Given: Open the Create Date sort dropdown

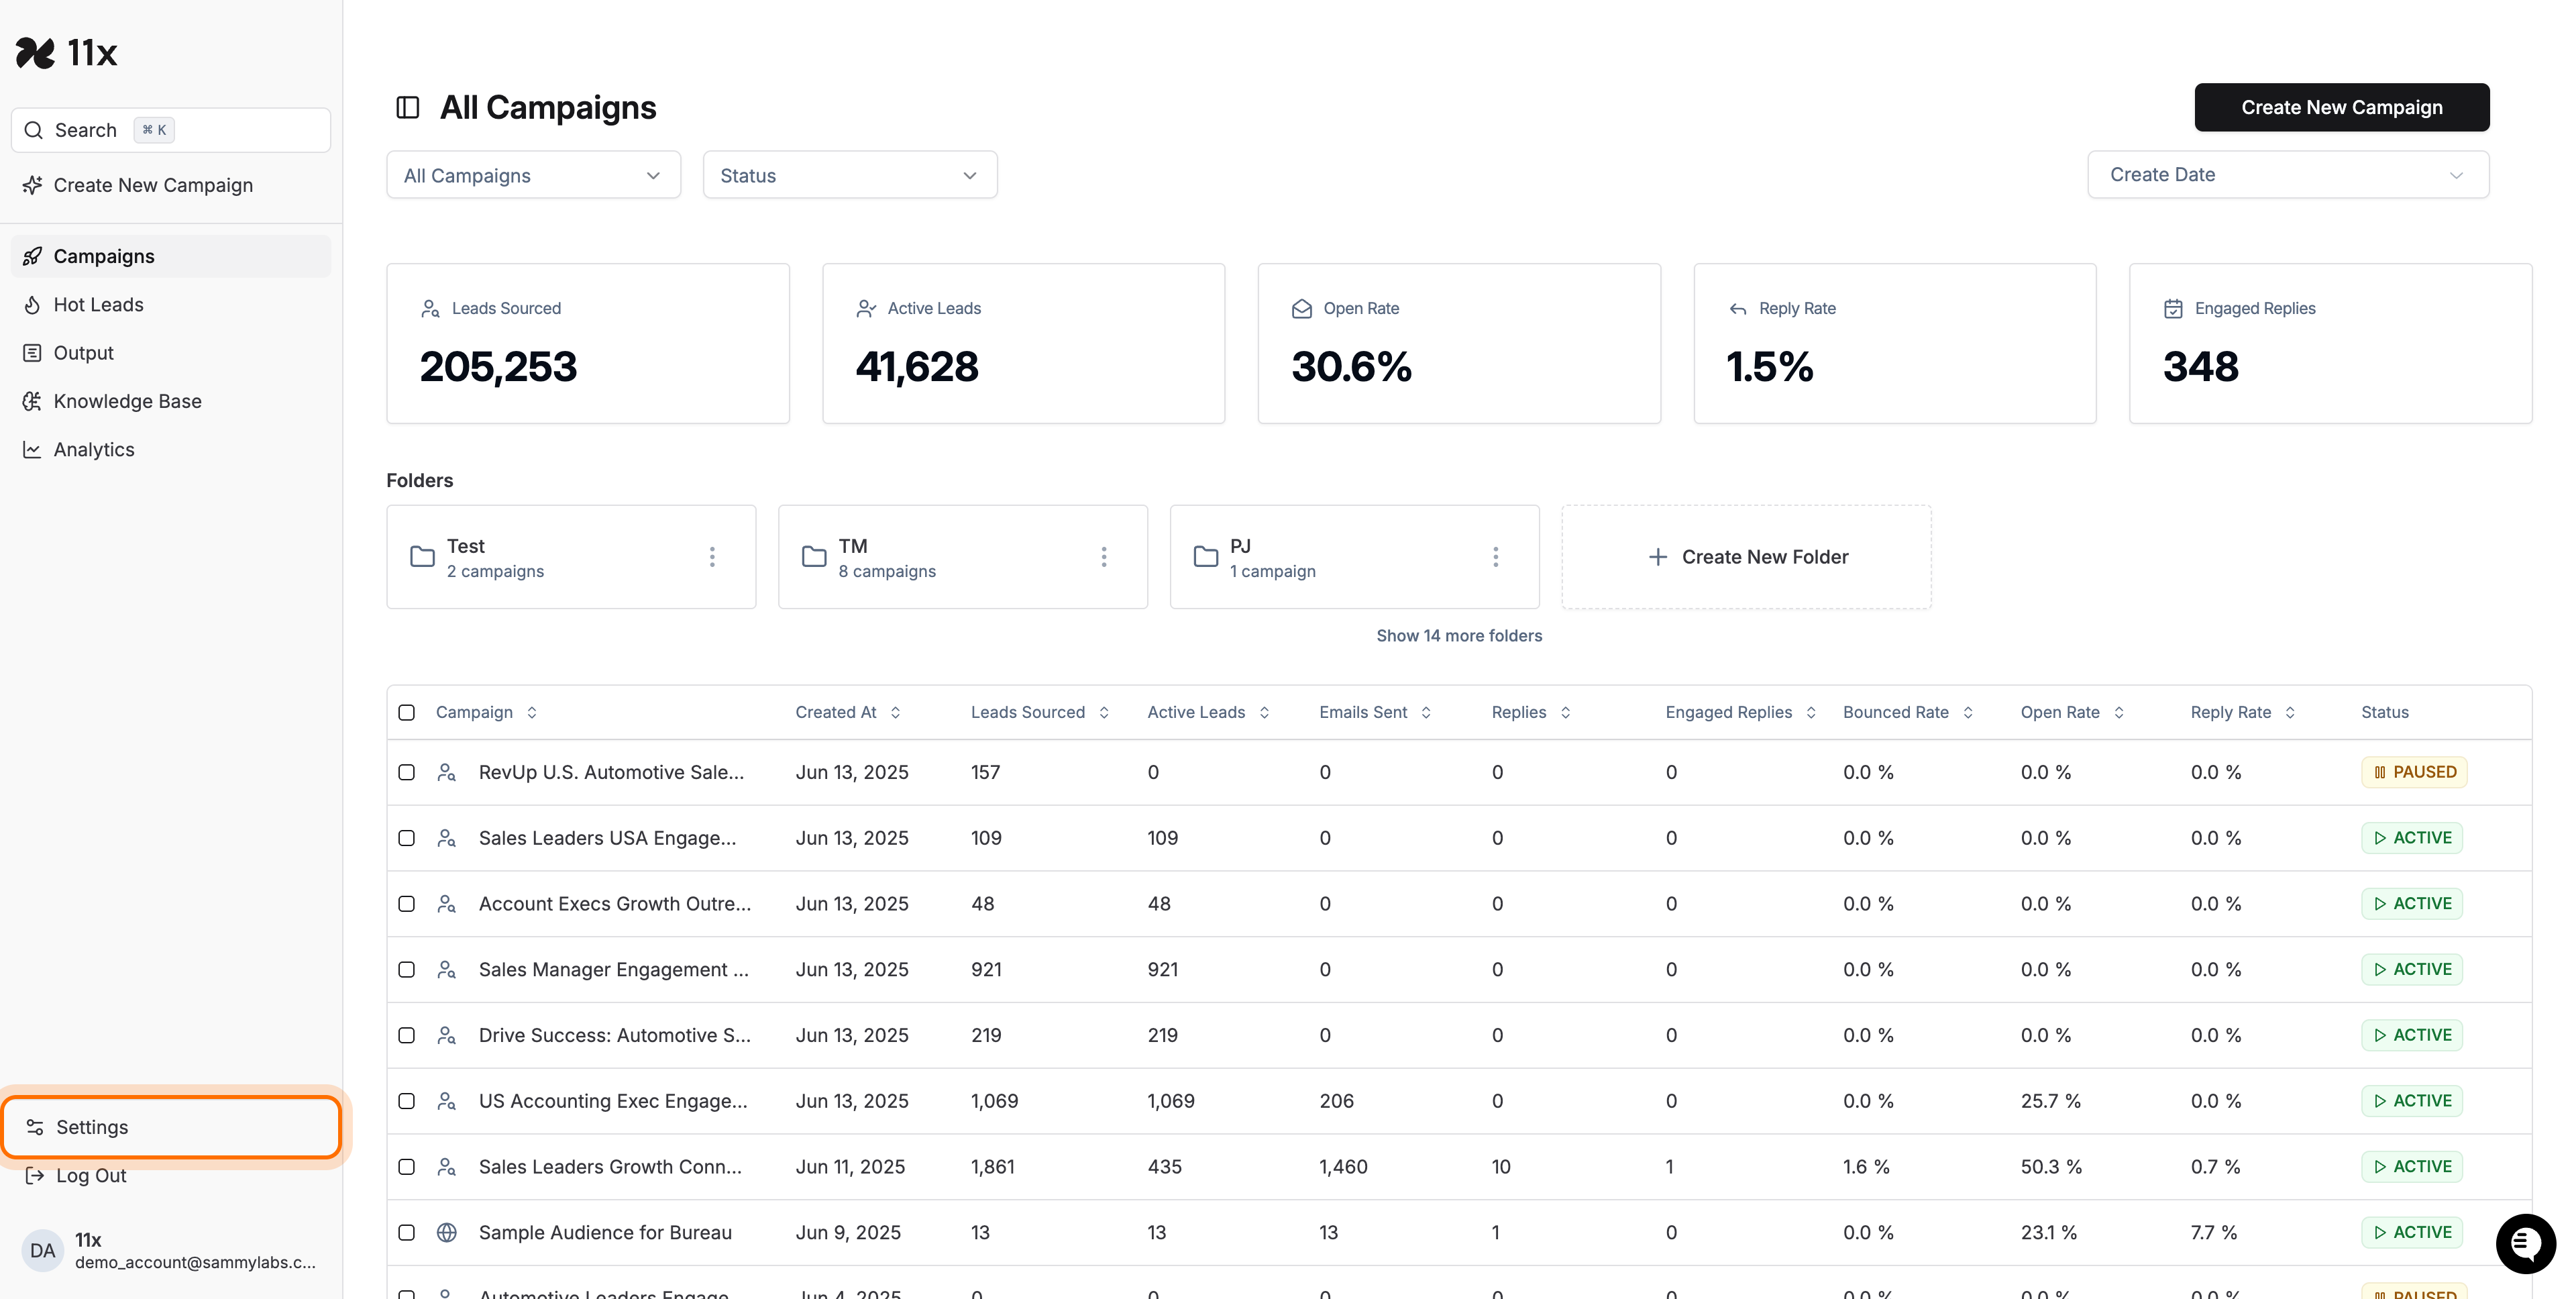Looking at the screenshot, I should (x=2287, y=175).
